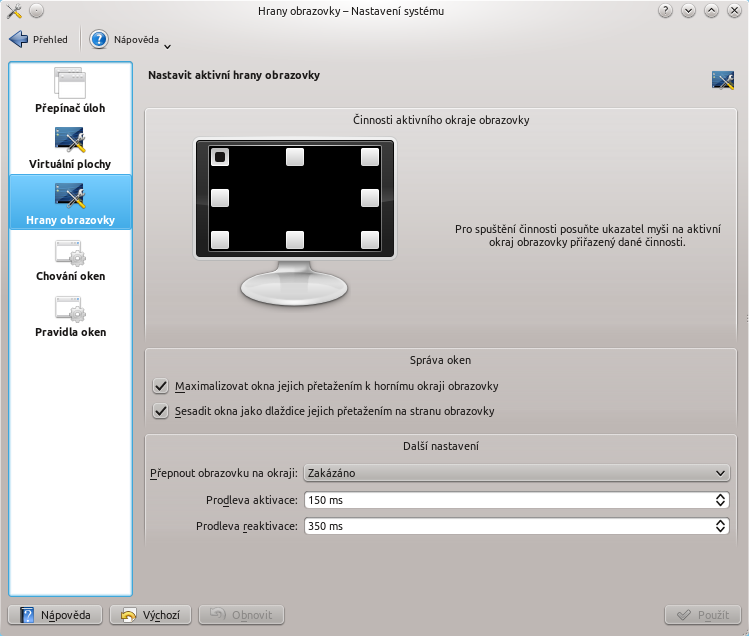Viewport: 749px width, 636px height.
Task: Click the right-middle screen edge square
Action: [370, 198]
